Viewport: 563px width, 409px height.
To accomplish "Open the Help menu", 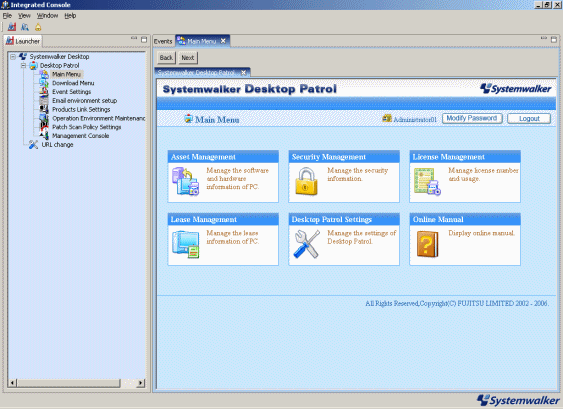I will 70,15.
